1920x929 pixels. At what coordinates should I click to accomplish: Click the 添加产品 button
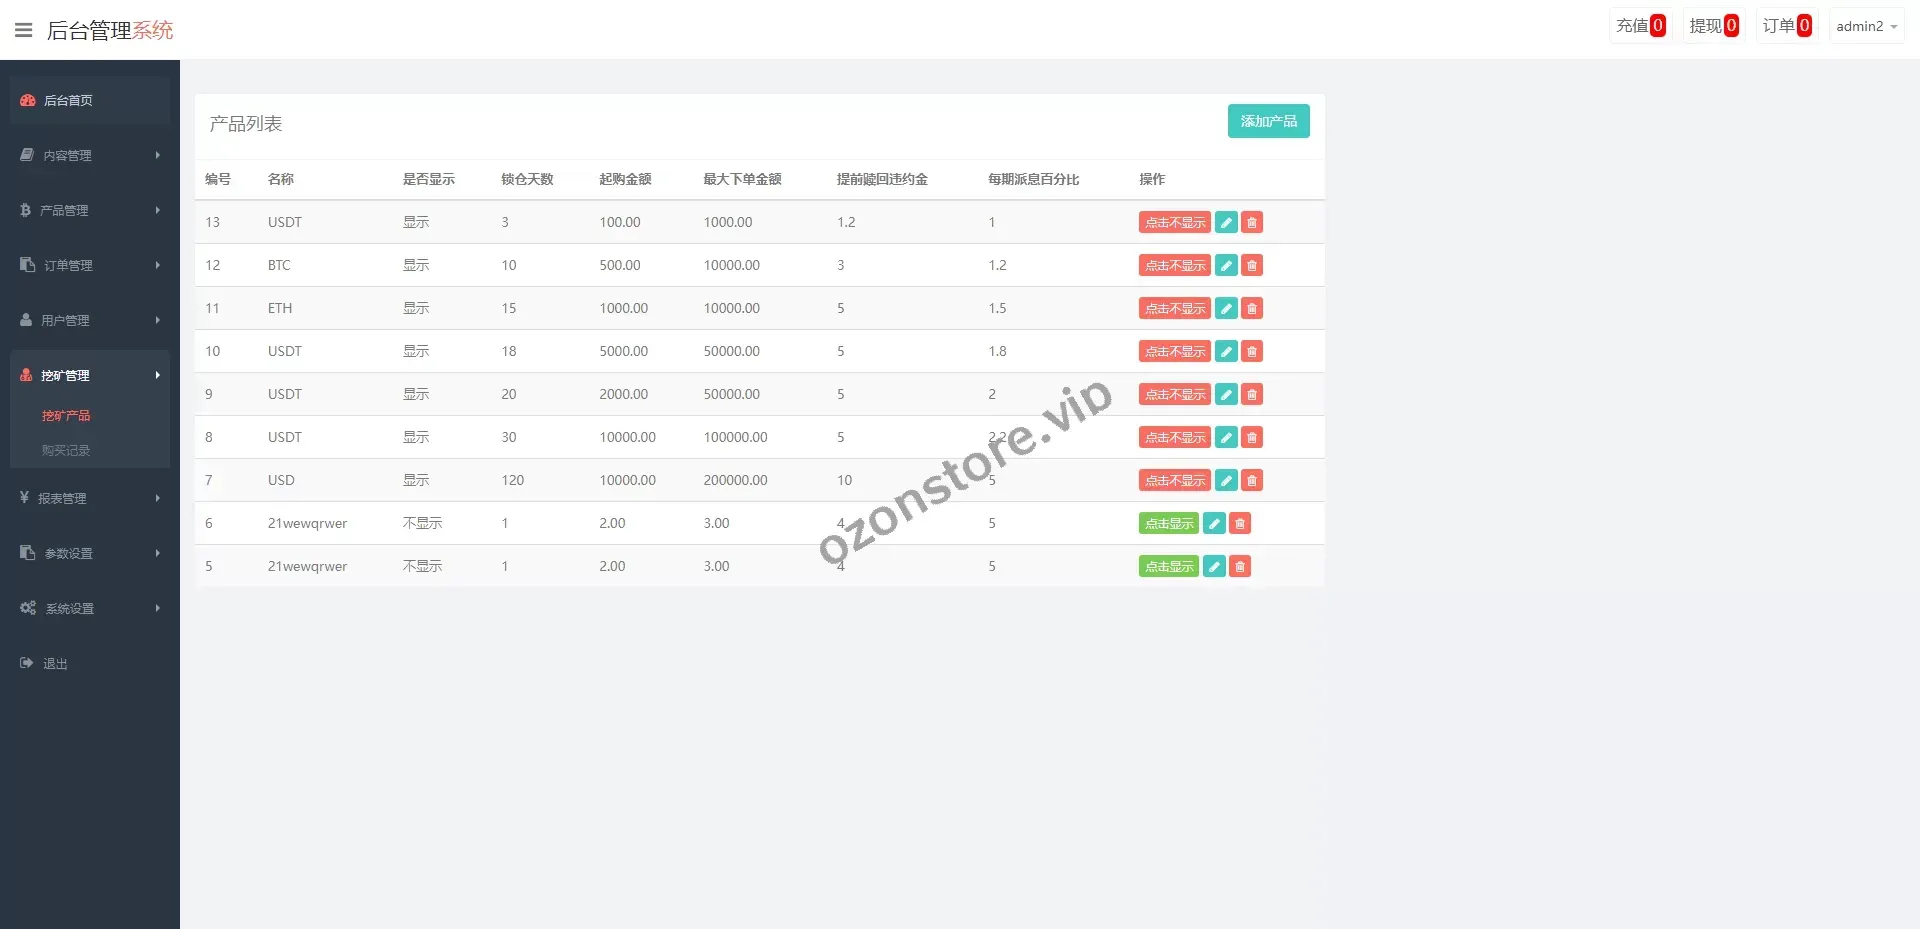pos(1268,121)
